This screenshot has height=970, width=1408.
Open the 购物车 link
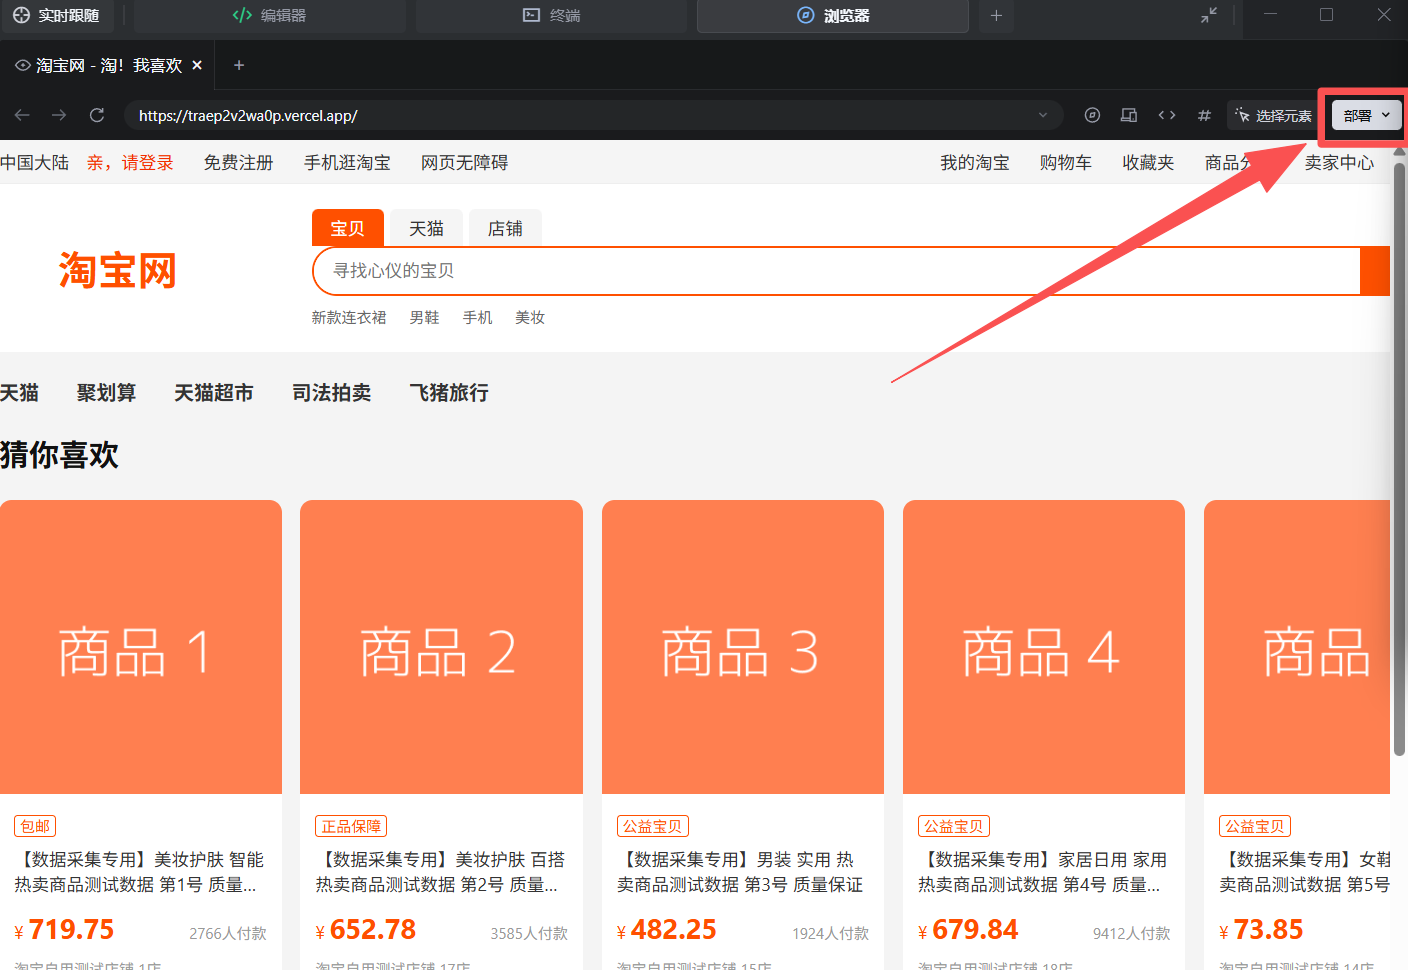(1065, 162)
